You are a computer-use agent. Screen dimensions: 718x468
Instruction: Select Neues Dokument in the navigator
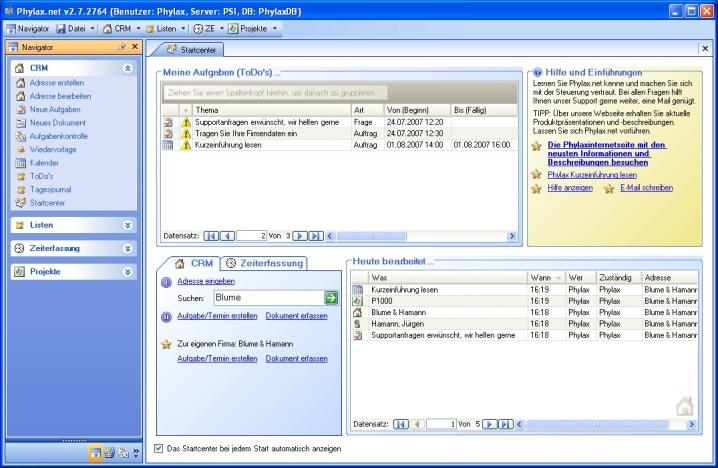coord(57,122)
